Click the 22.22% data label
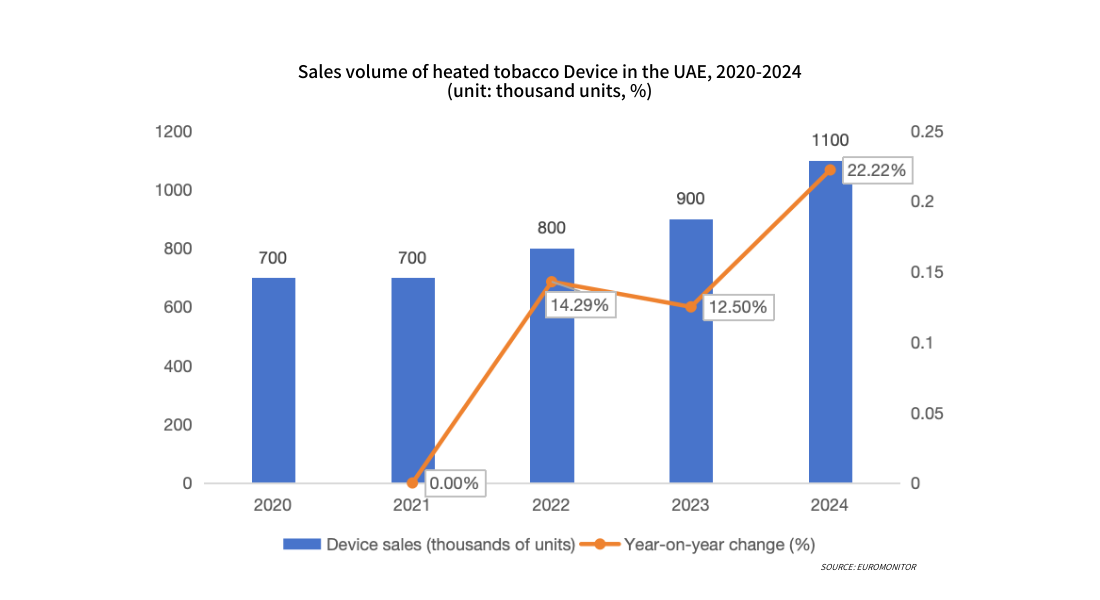The image size is (1100, 600). 876,171
